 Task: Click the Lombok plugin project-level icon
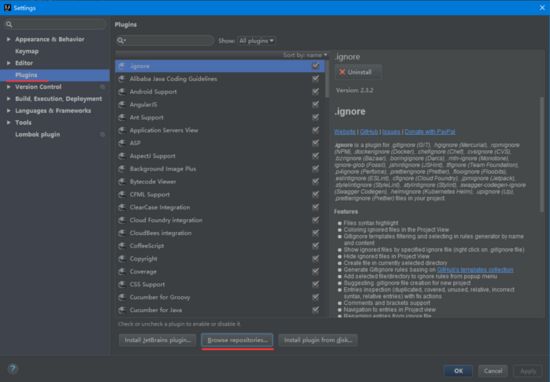102,134
